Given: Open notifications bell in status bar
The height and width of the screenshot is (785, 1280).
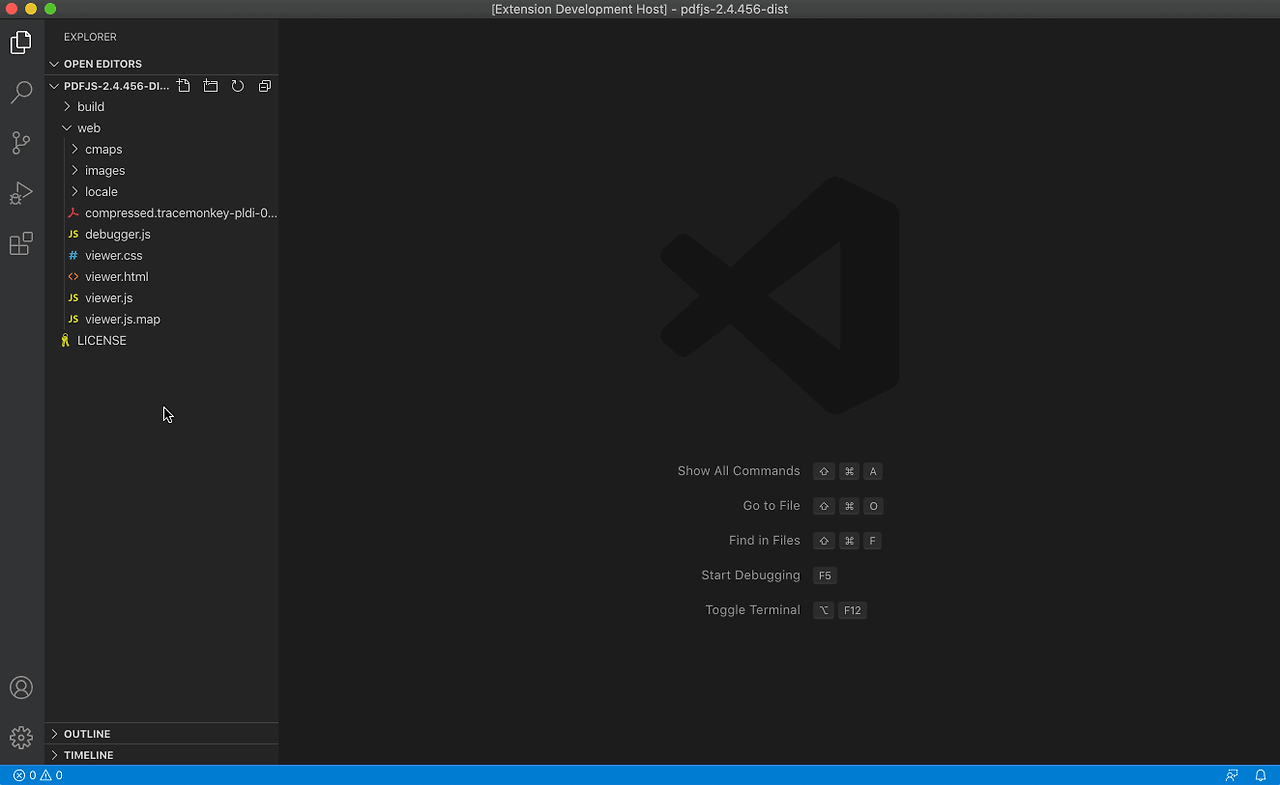Looking at the screenshot, I should click(x=1261, y=775).
